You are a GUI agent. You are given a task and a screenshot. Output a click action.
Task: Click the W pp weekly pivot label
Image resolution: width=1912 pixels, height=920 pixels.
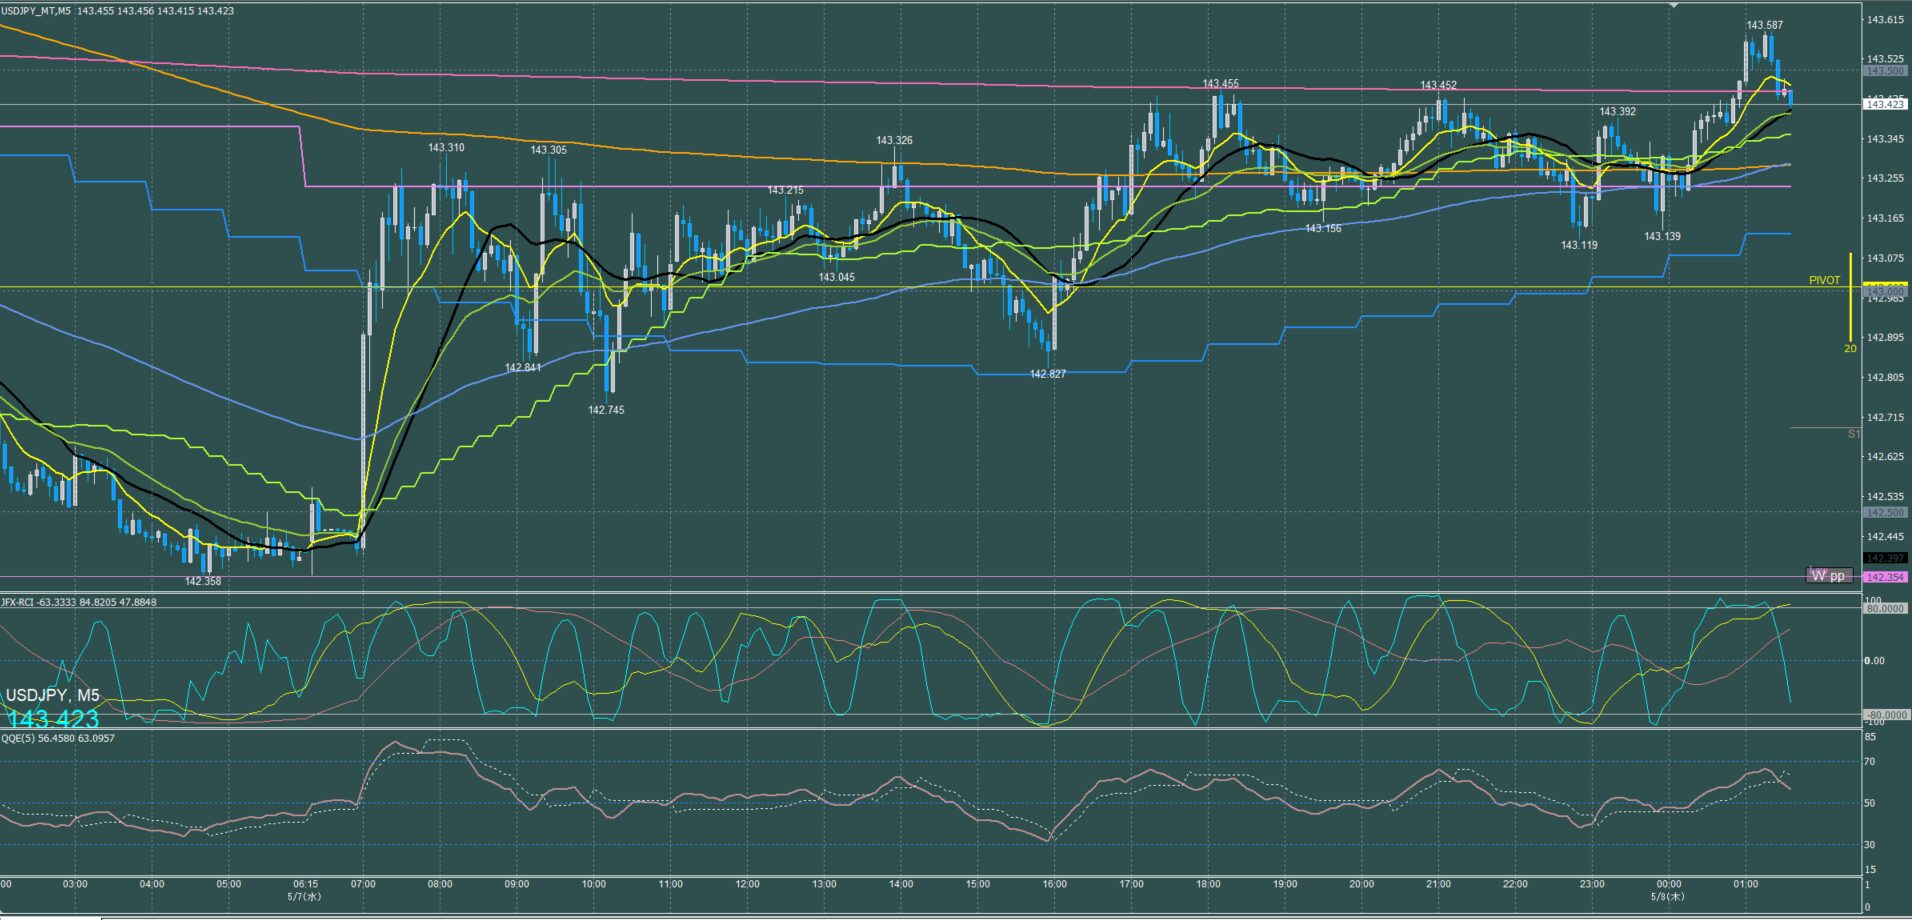[1829, 576]
